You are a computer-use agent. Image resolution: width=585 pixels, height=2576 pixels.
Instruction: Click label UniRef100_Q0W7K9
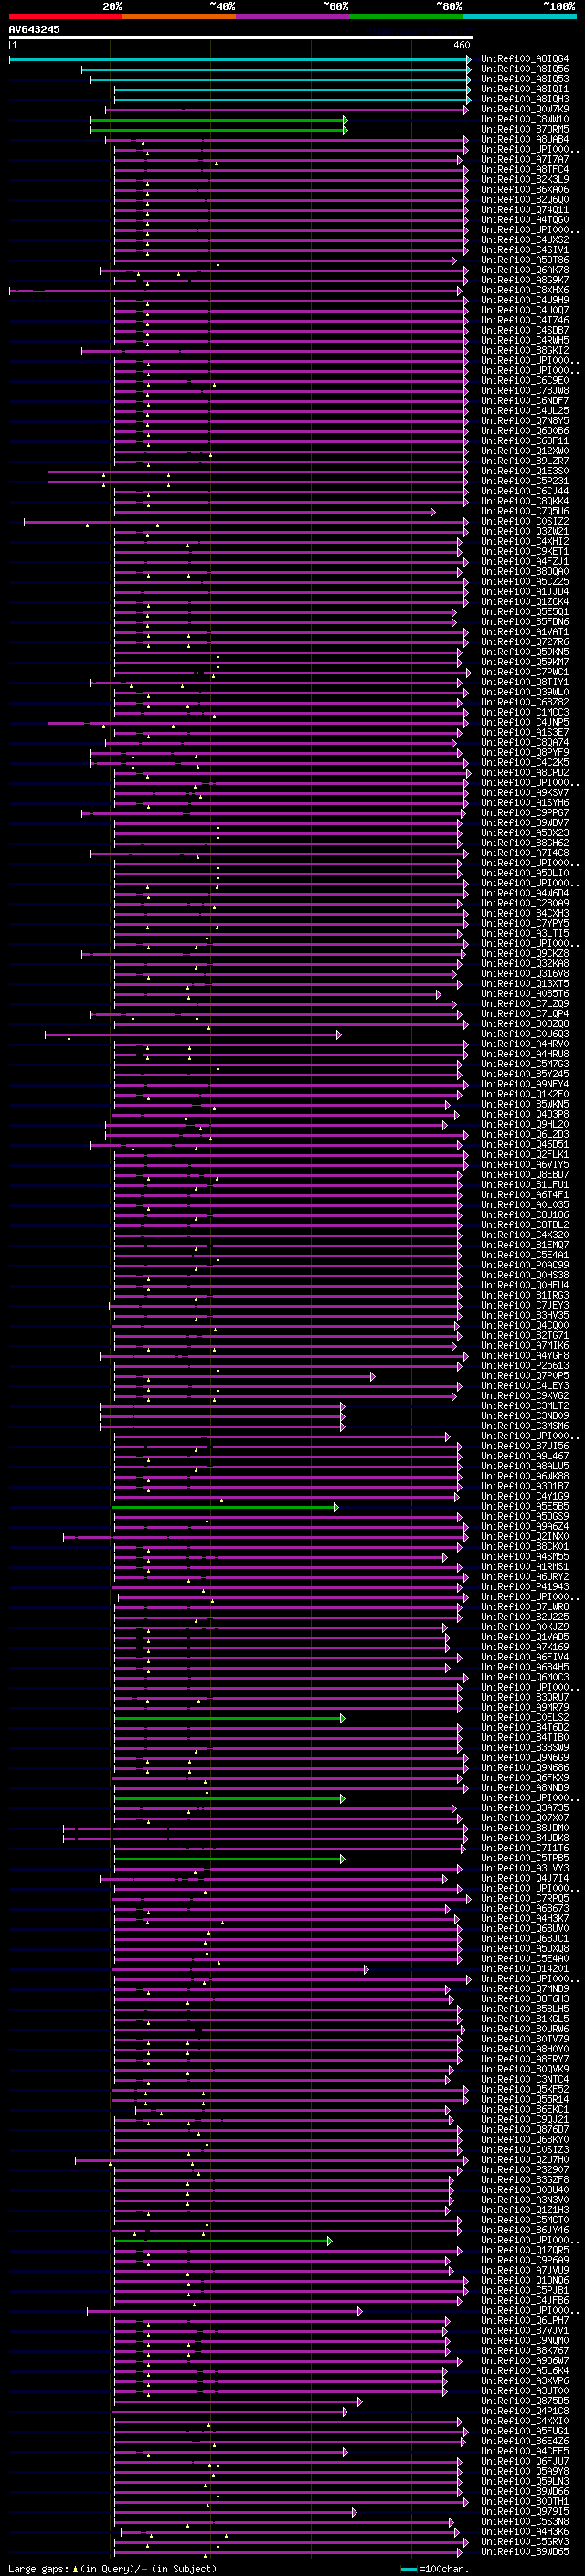[525, 109]
